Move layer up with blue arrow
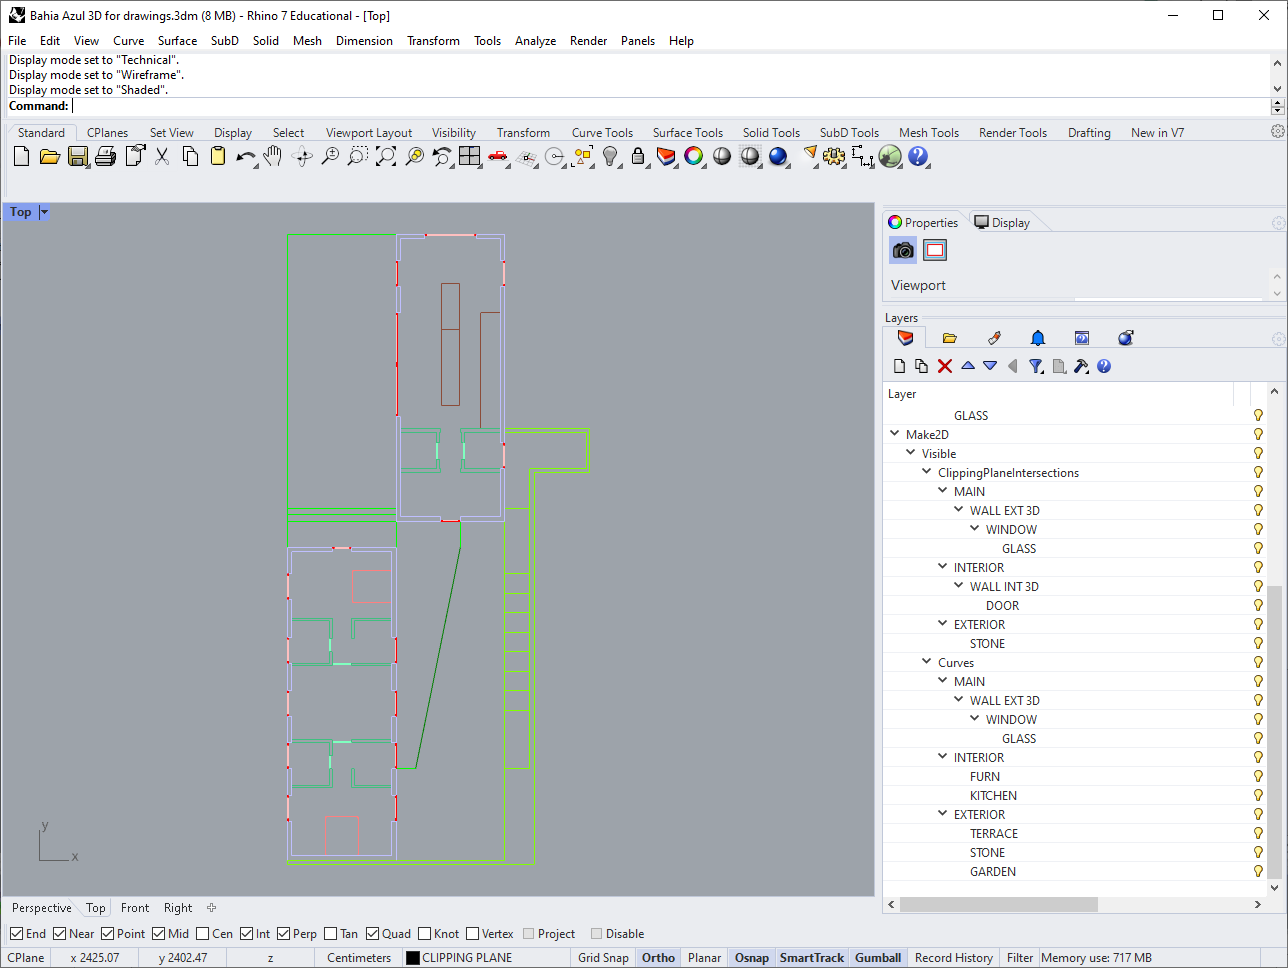This screenshot has width=1288, height=968. (968, 366)
